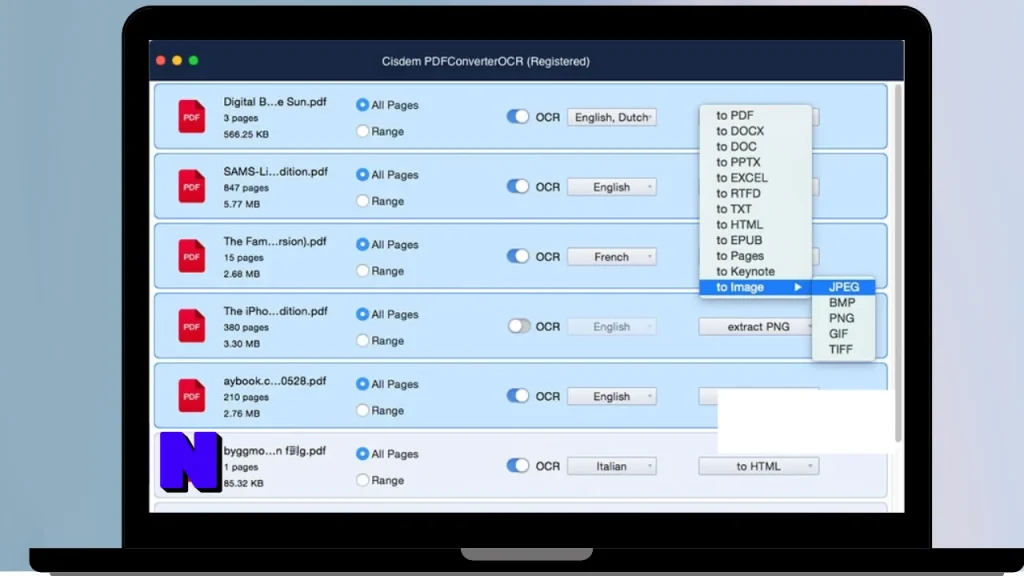Image resolution: width=1024 pixels, height=576 pixels.
Task: Click the PDF icon for aybook.c...0528.pdf
Action: pyautogui.click(x=191, y=396)
